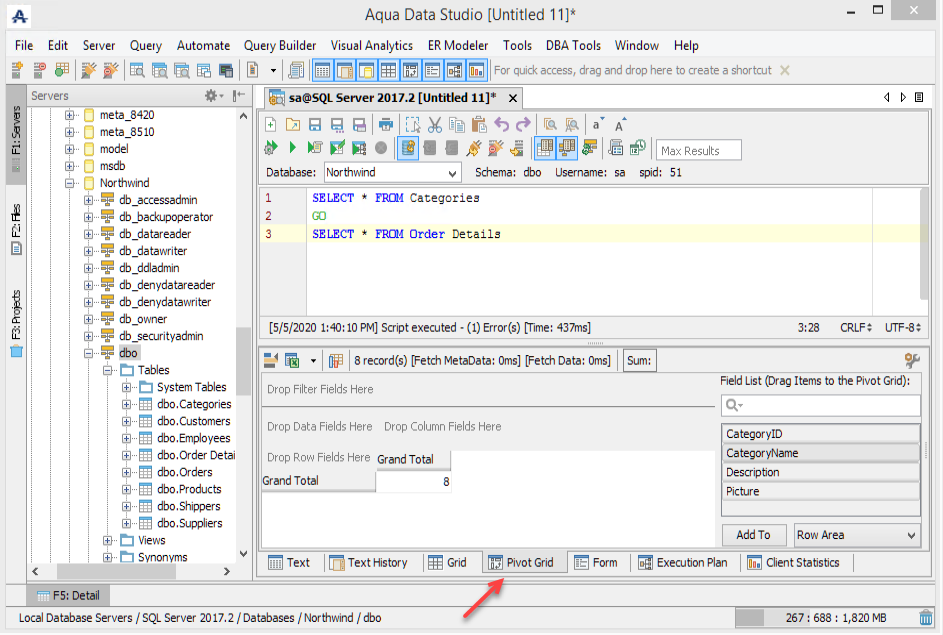Open the Database dropdown showing Northwind
Viewport: 943px width, 635px height.
tap(391, 173)
